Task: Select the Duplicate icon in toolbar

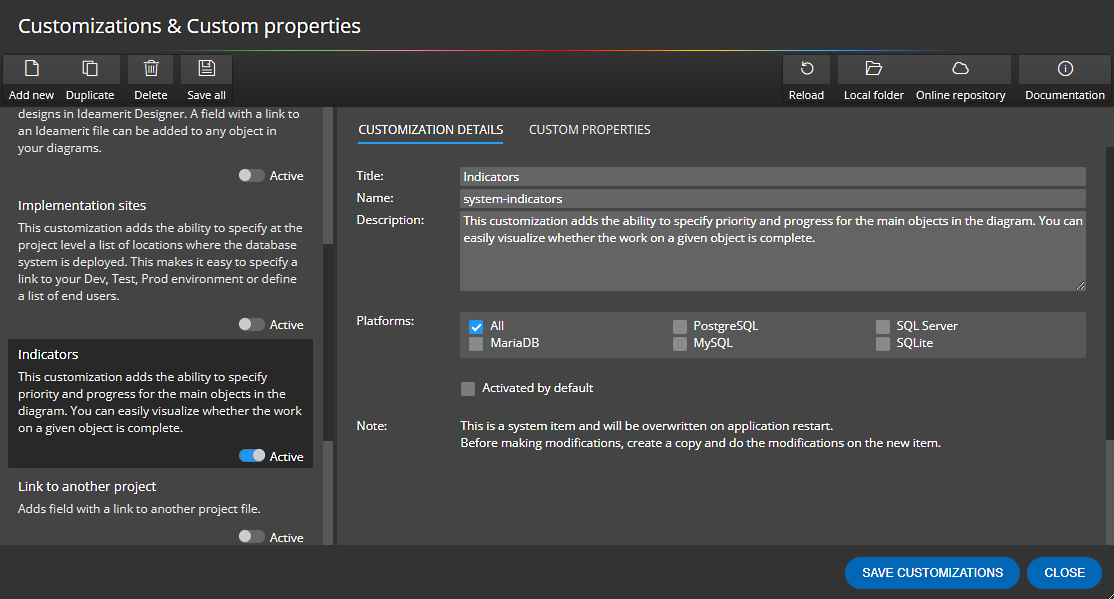Action: (90, 68)
